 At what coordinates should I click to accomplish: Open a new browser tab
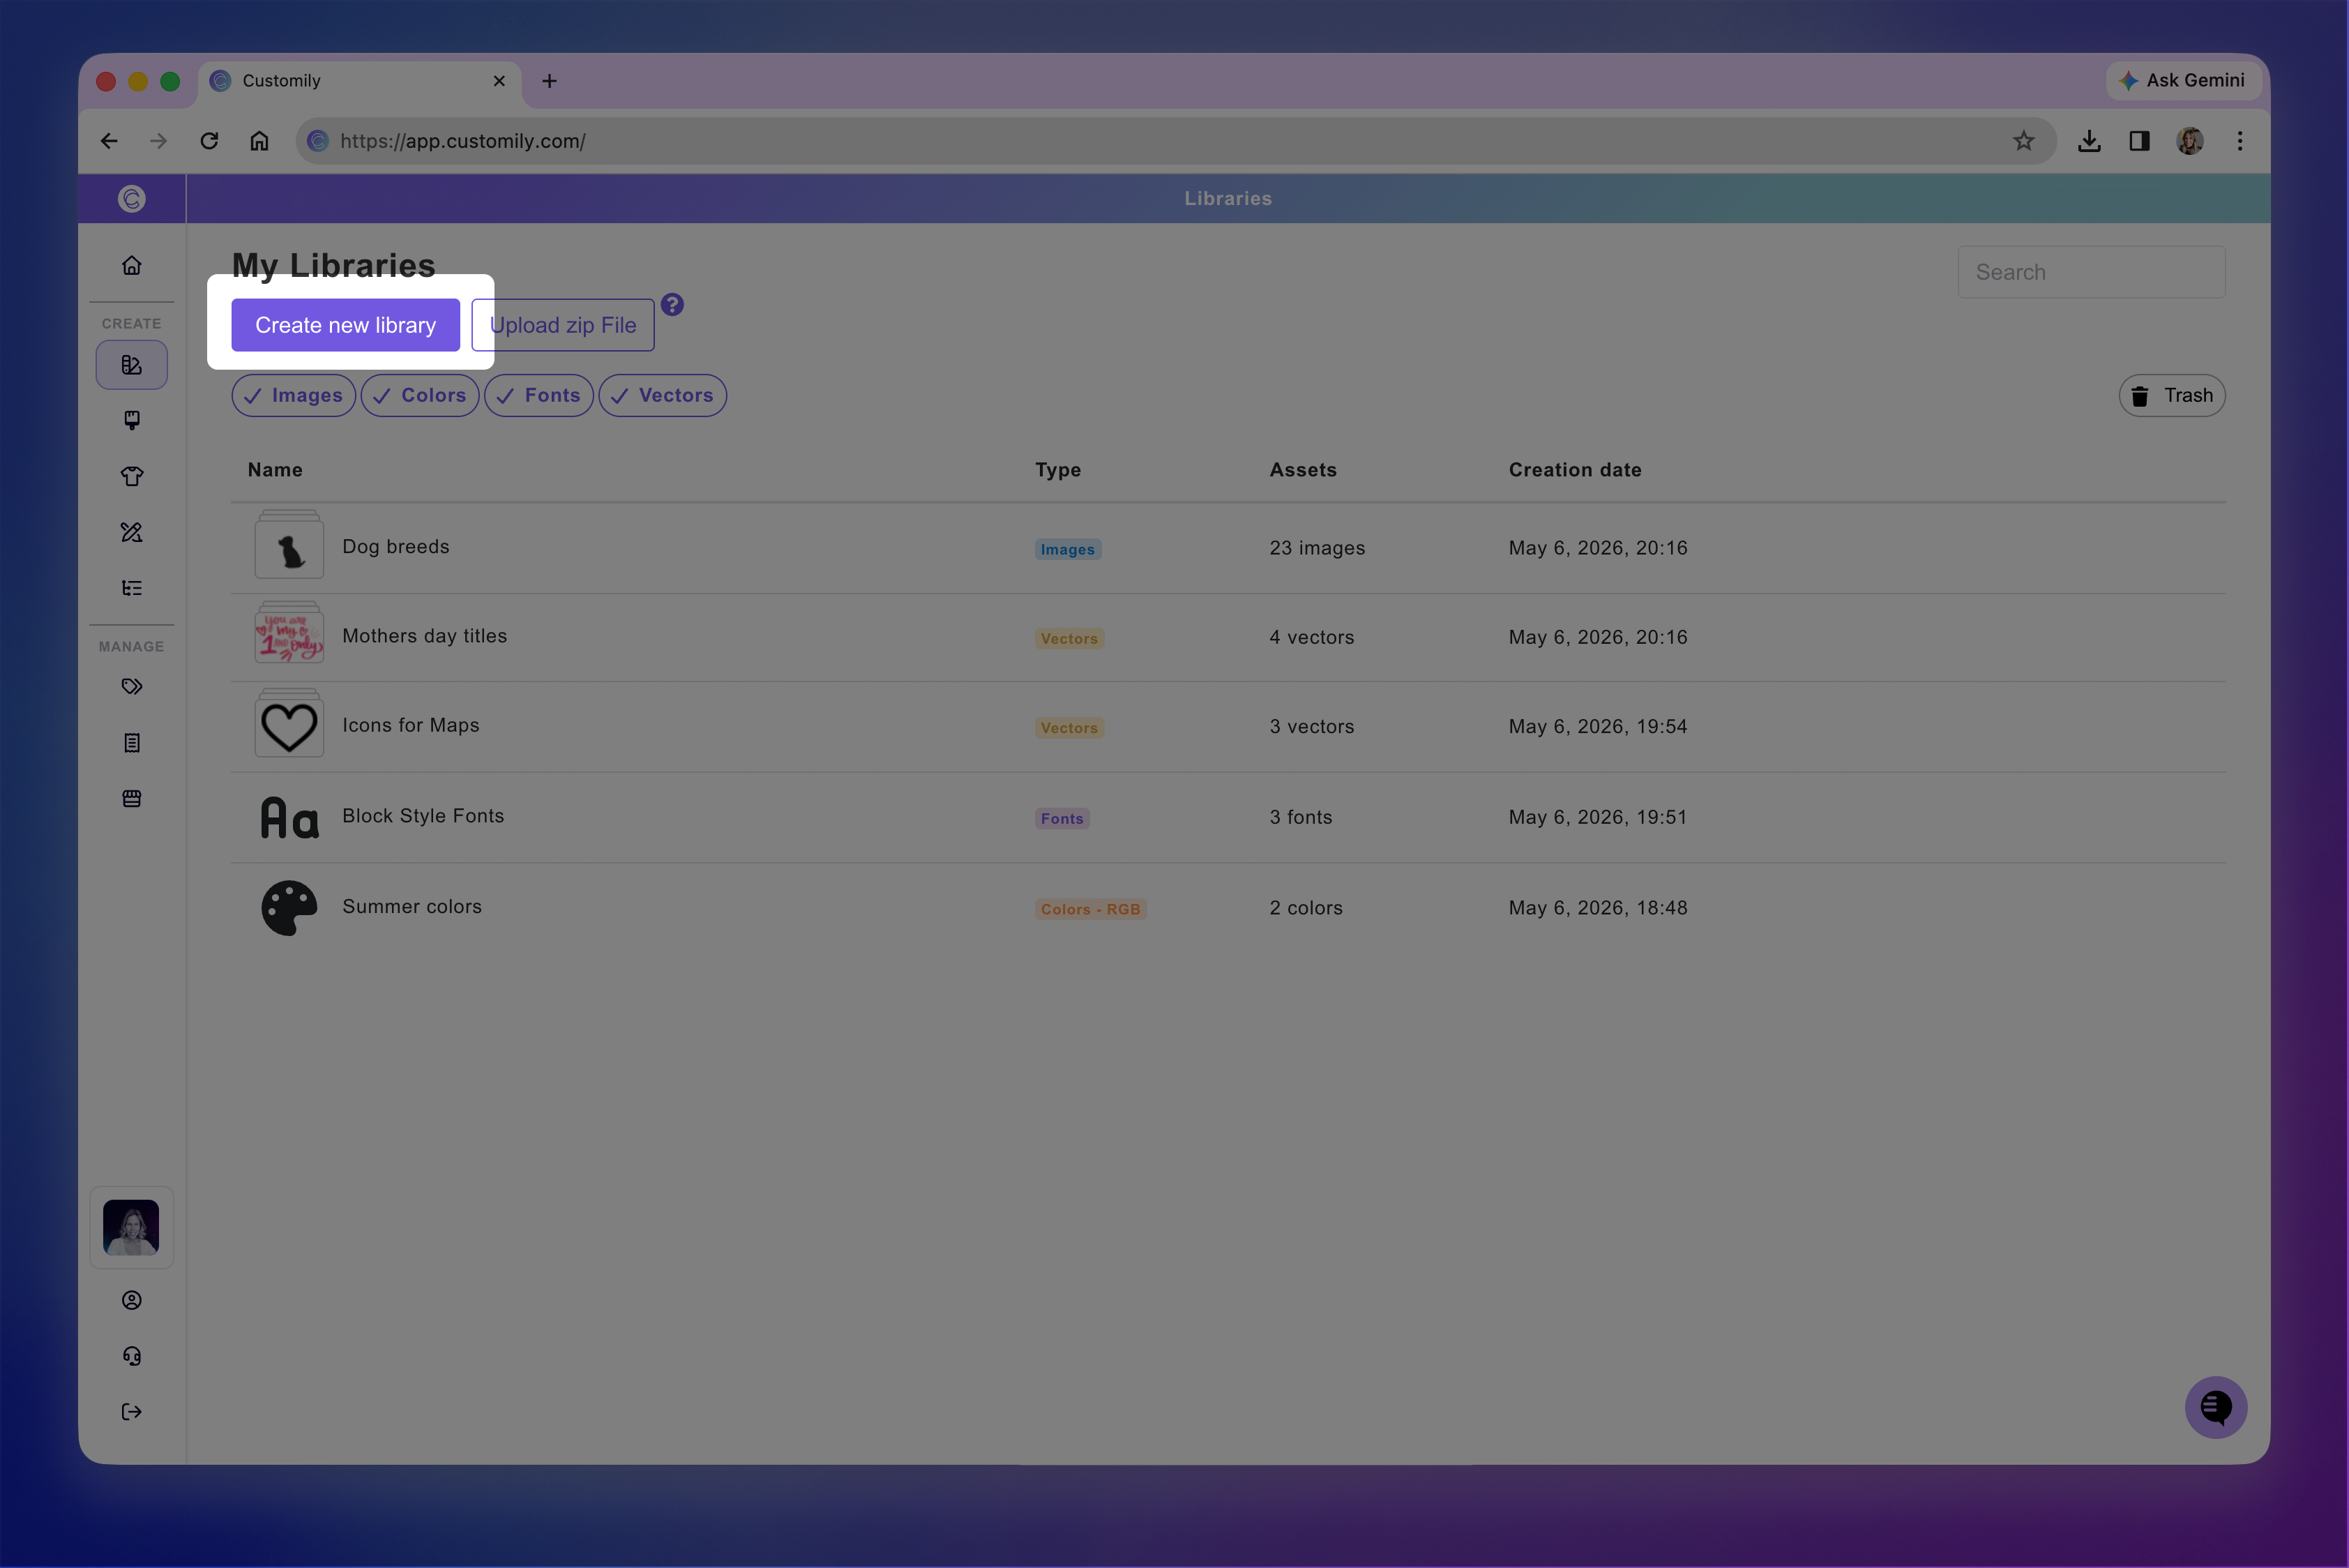click(549, 81)
